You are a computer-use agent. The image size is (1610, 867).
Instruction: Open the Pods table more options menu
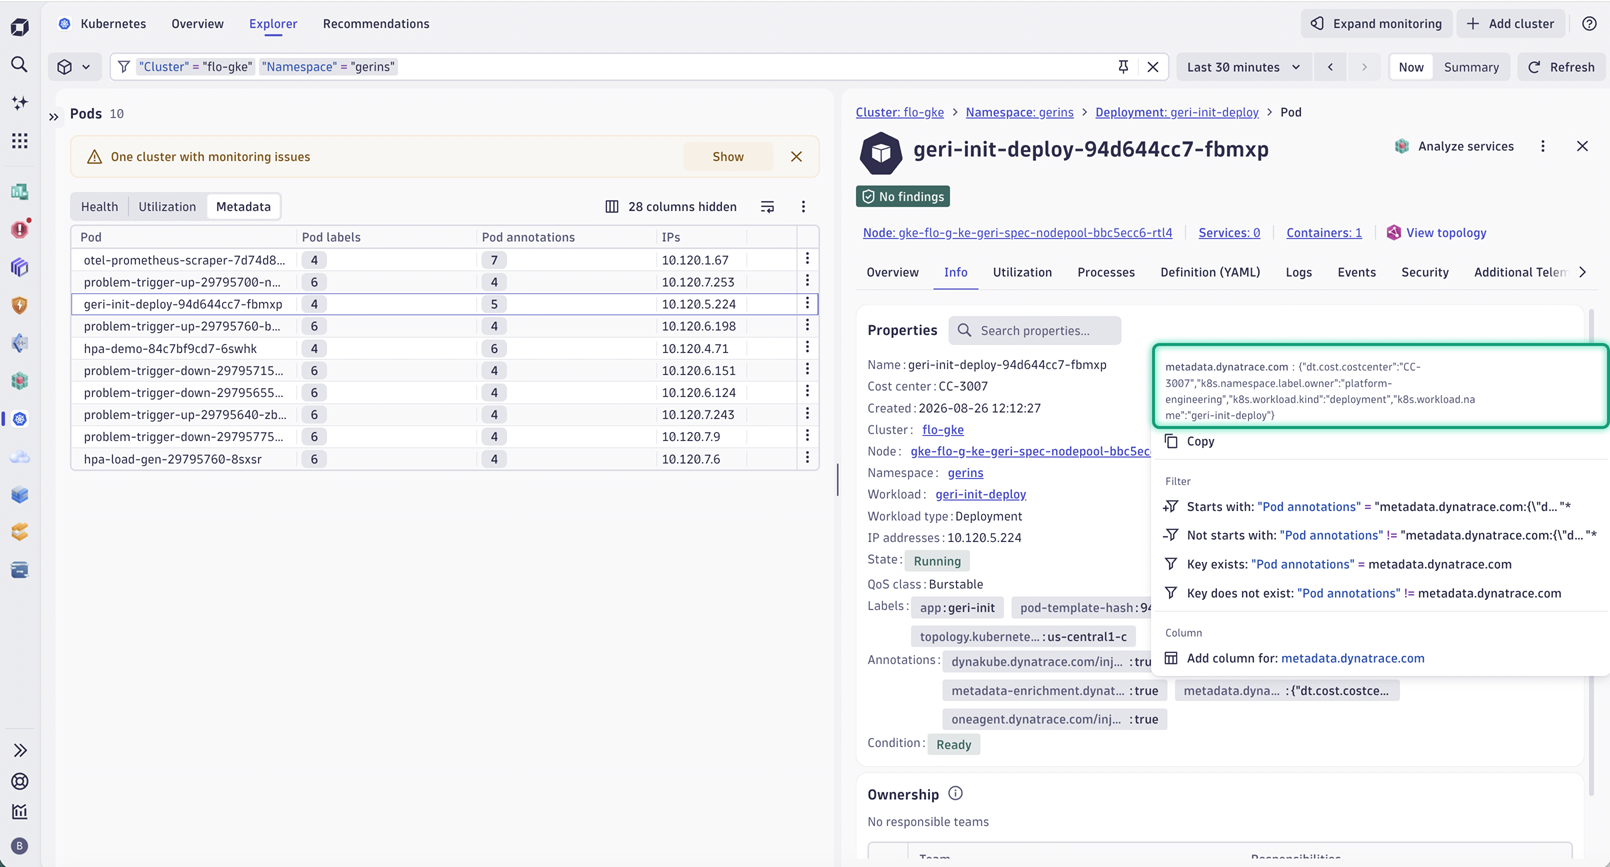point(803,207)
